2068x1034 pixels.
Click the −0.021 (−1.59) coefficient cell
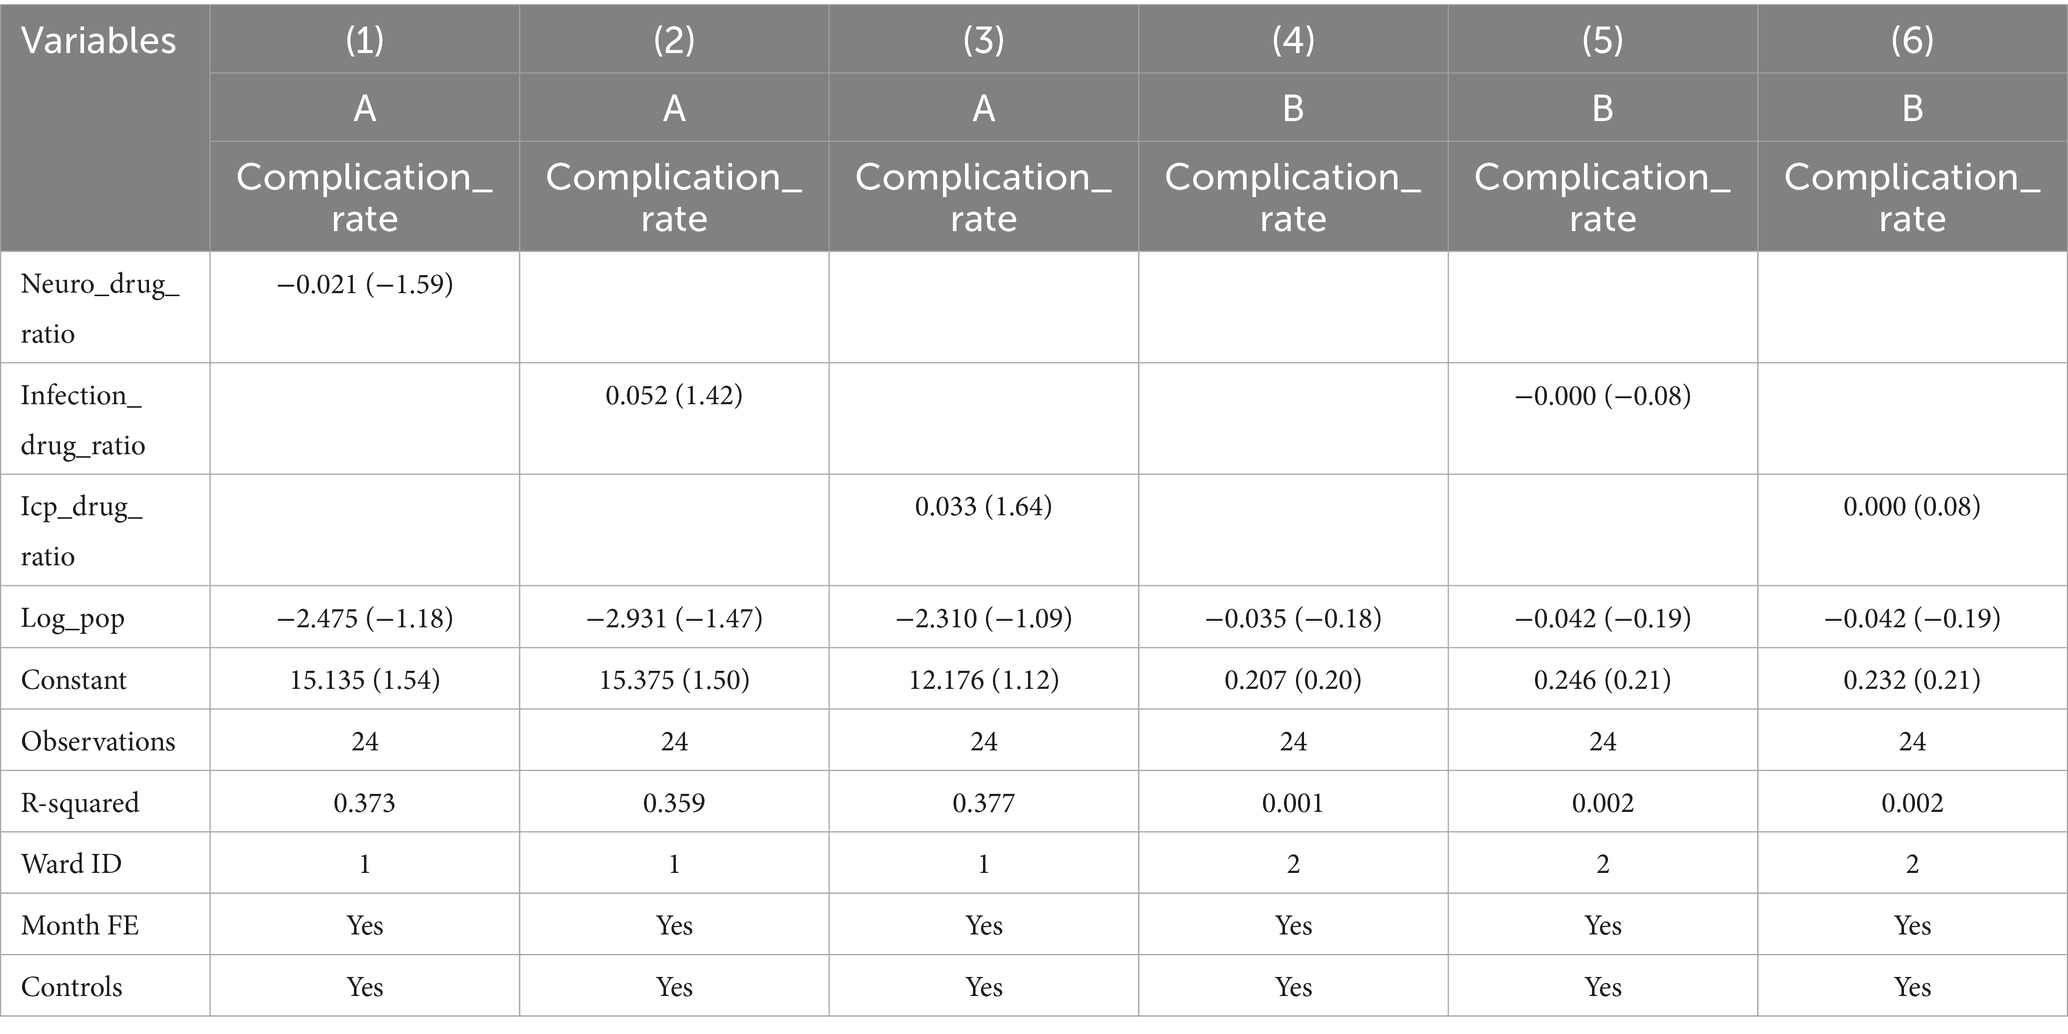[365, 285]
